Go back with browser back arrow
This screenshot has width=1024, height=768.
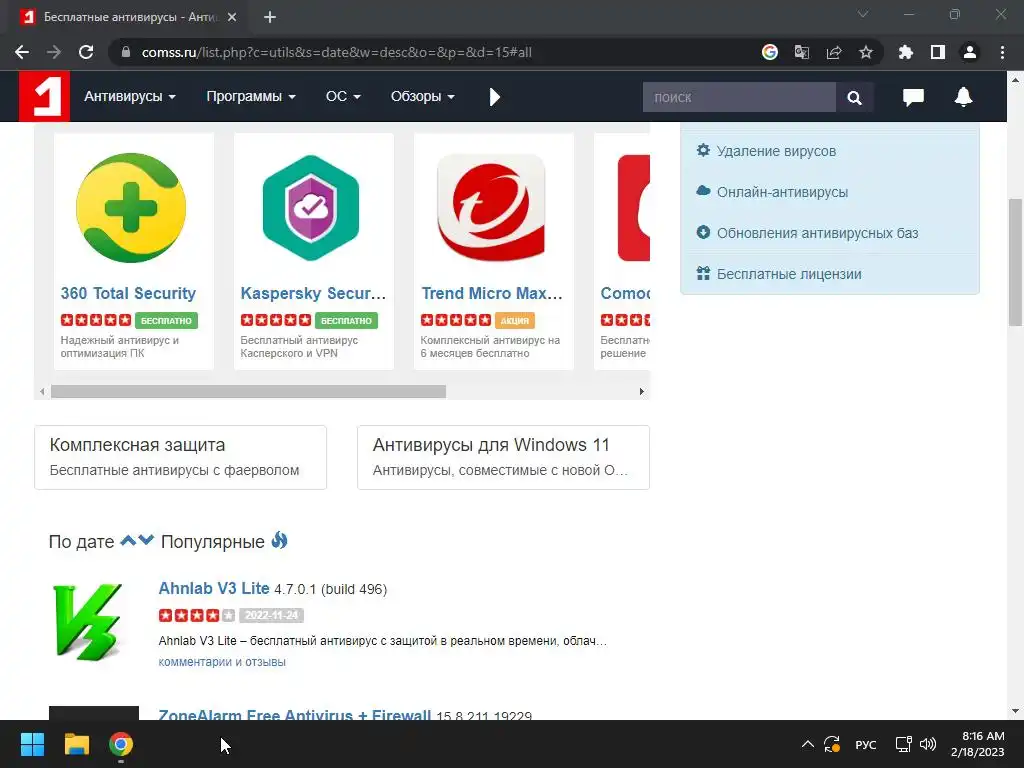(22, 52)
